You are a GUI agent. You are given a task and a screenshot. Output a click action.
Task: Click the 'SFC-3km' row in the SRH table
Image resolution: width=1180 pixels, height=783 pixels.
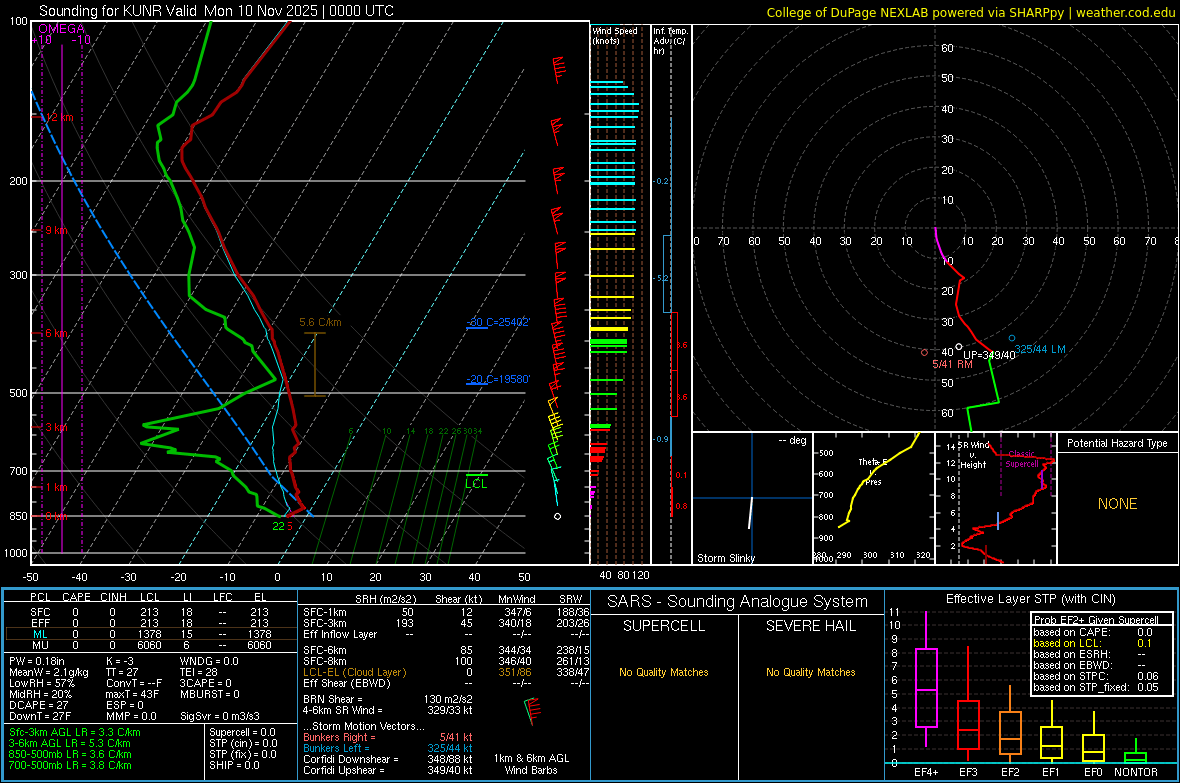pyautogui.click(x=446, y=623)
